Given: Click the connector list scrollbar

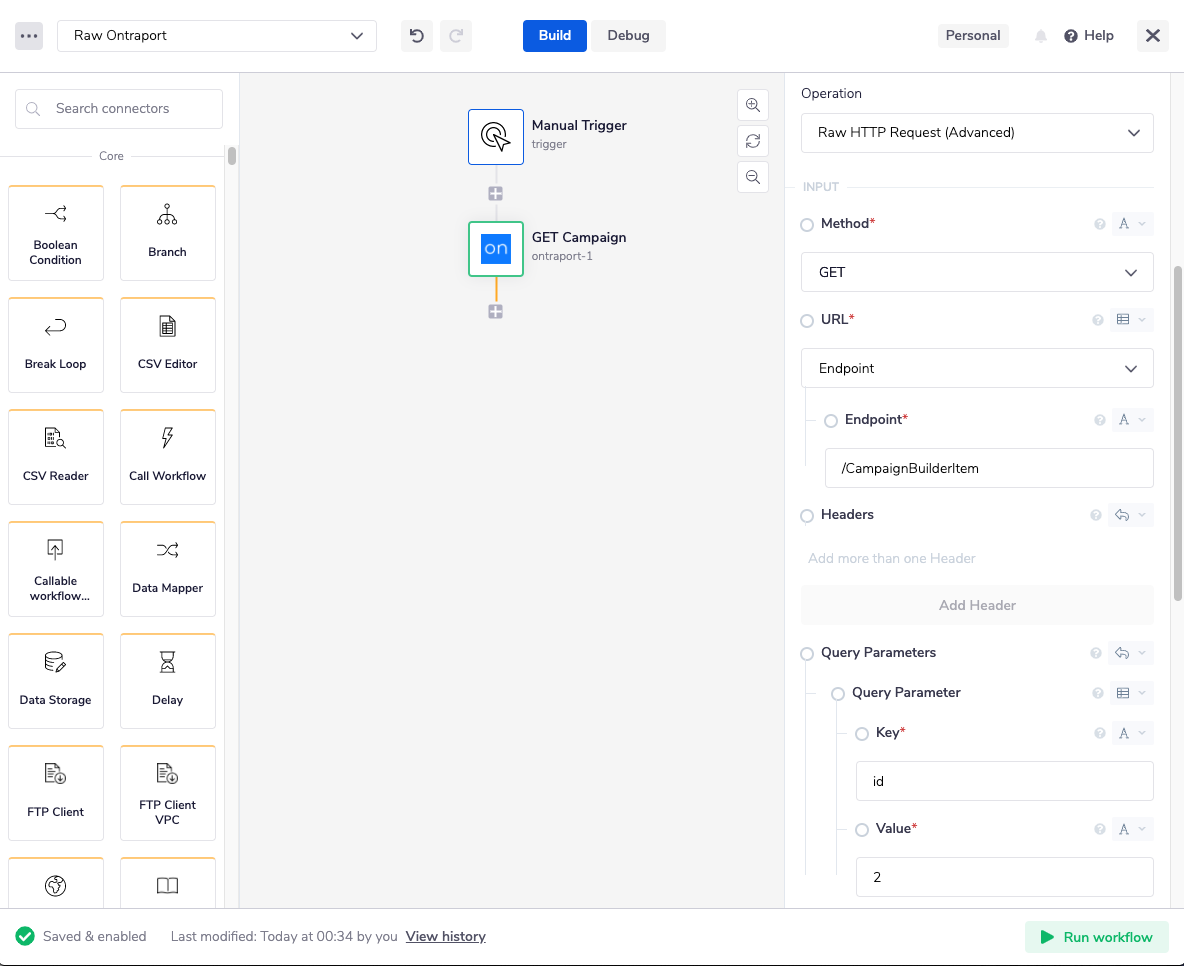Looking at the screenshot, I should click(232, 157).
